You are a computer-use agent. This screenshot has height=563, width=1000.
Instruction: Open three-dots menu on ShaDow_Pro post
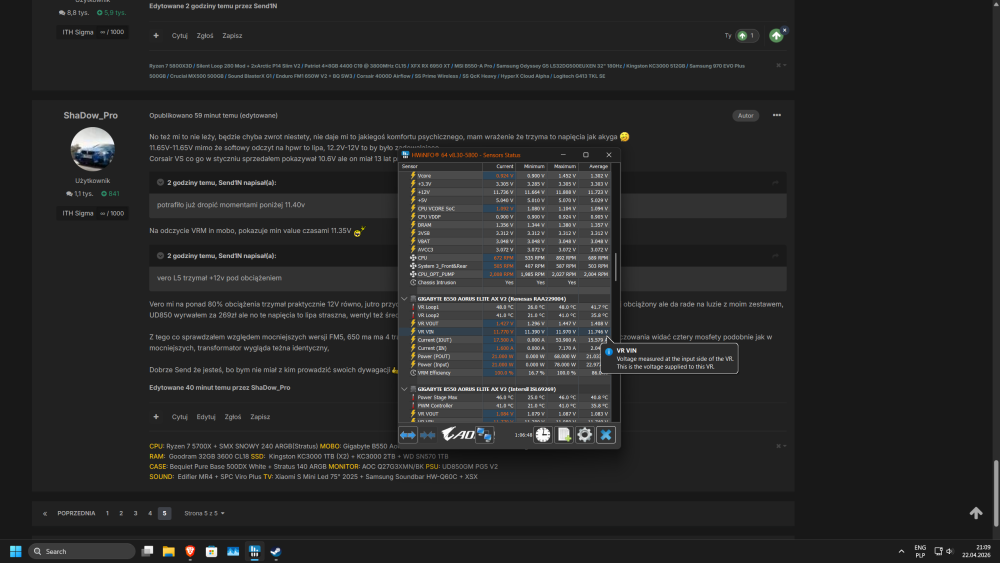777,115
